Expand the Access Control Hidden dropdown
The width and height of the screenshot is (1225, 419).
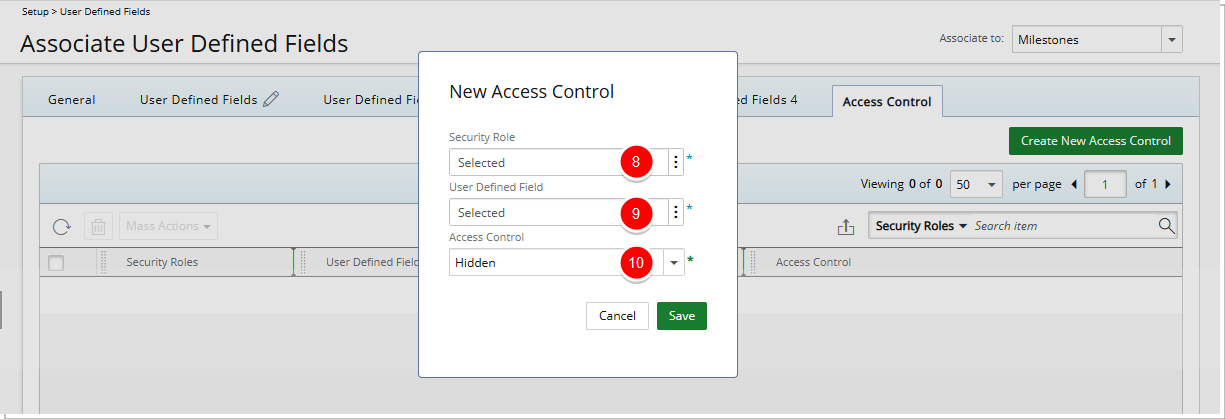675,262
